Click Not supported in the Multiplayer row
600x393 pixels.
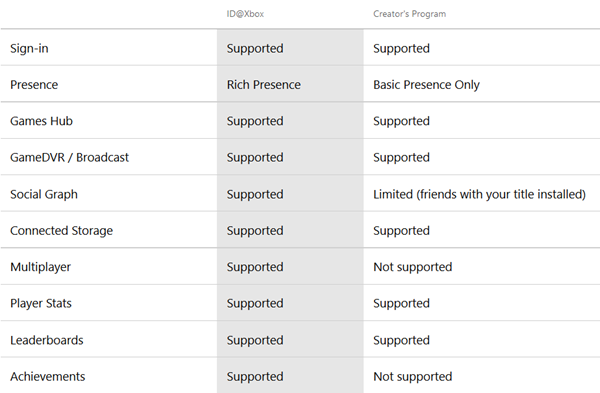coord(412,267)
